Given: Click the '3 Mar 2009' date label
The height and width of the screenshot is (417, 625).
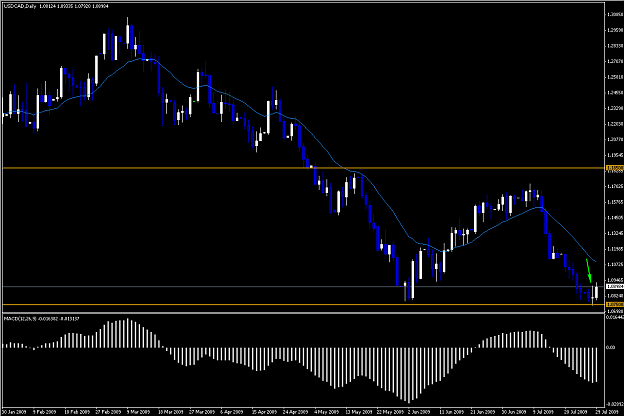Looking at the screenshot, I should [x=139, y=412].
